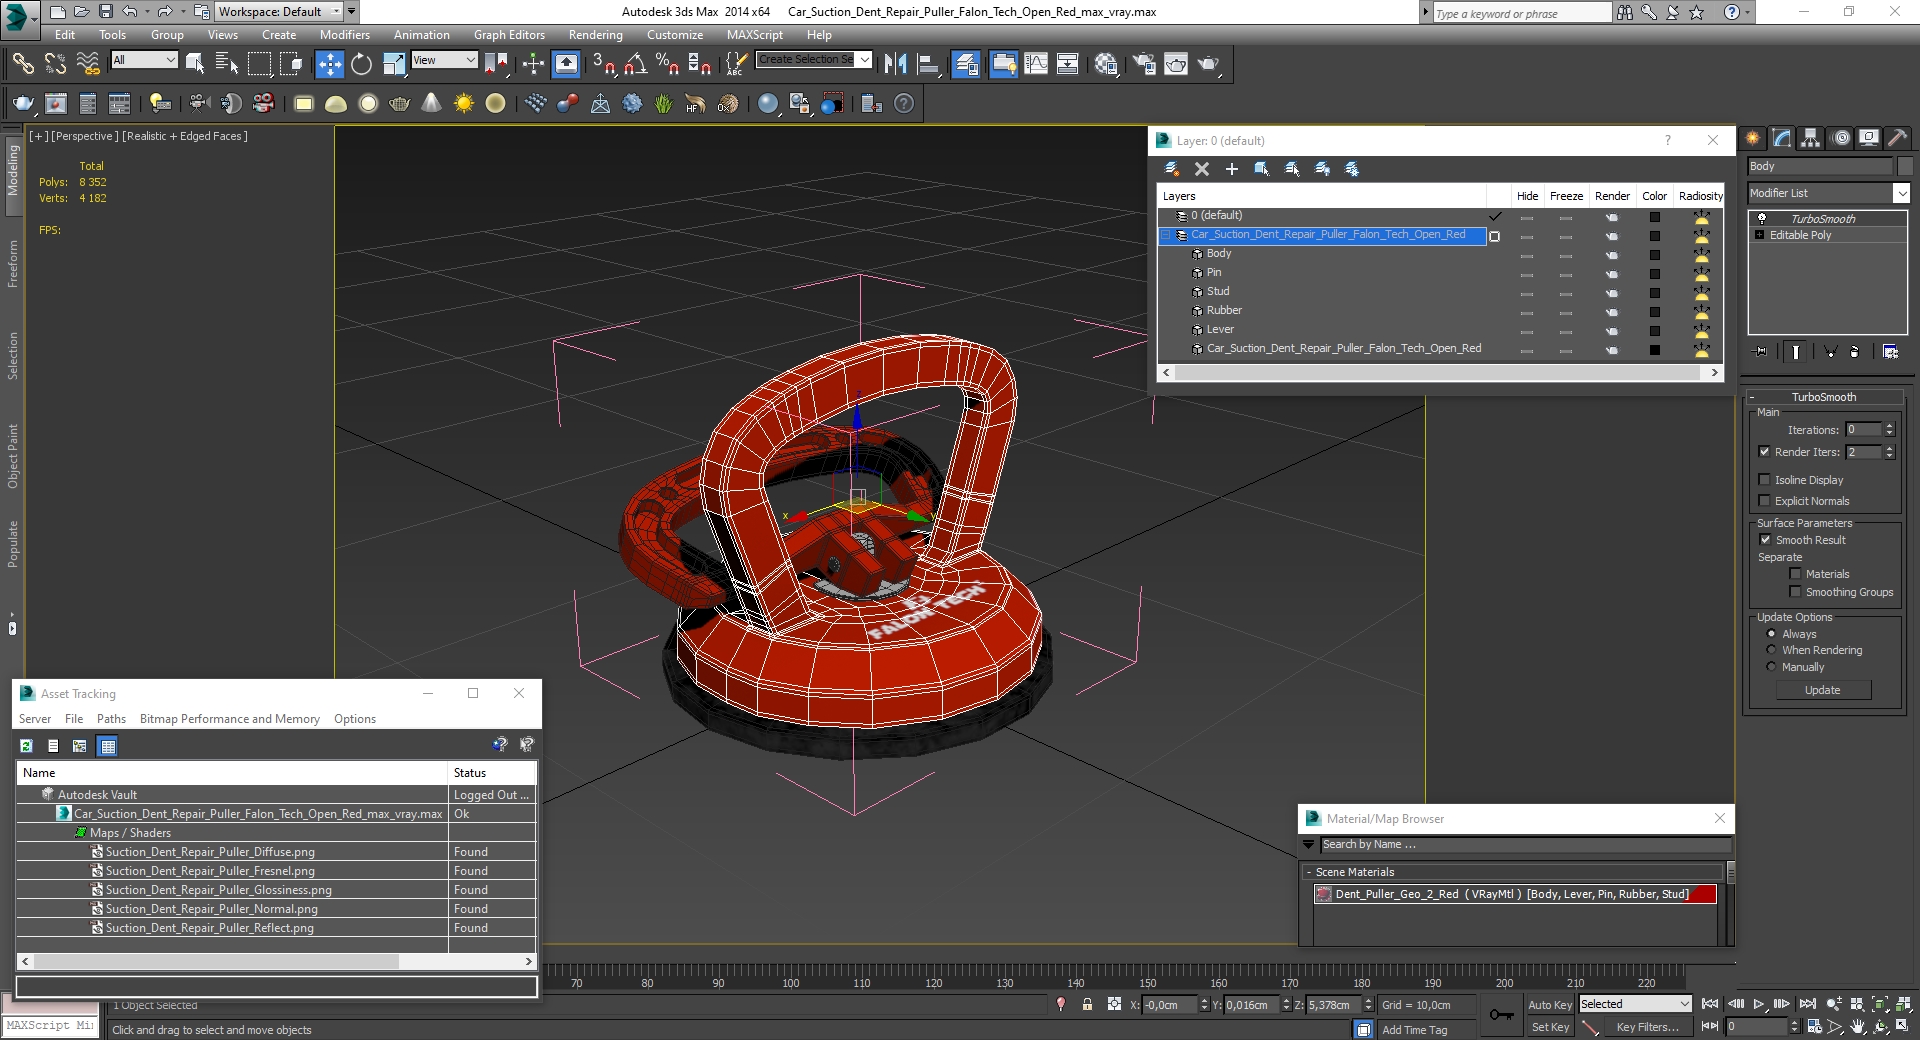Click the Search by Name field
The image size is (1920, 1040).
(1525, 845)
